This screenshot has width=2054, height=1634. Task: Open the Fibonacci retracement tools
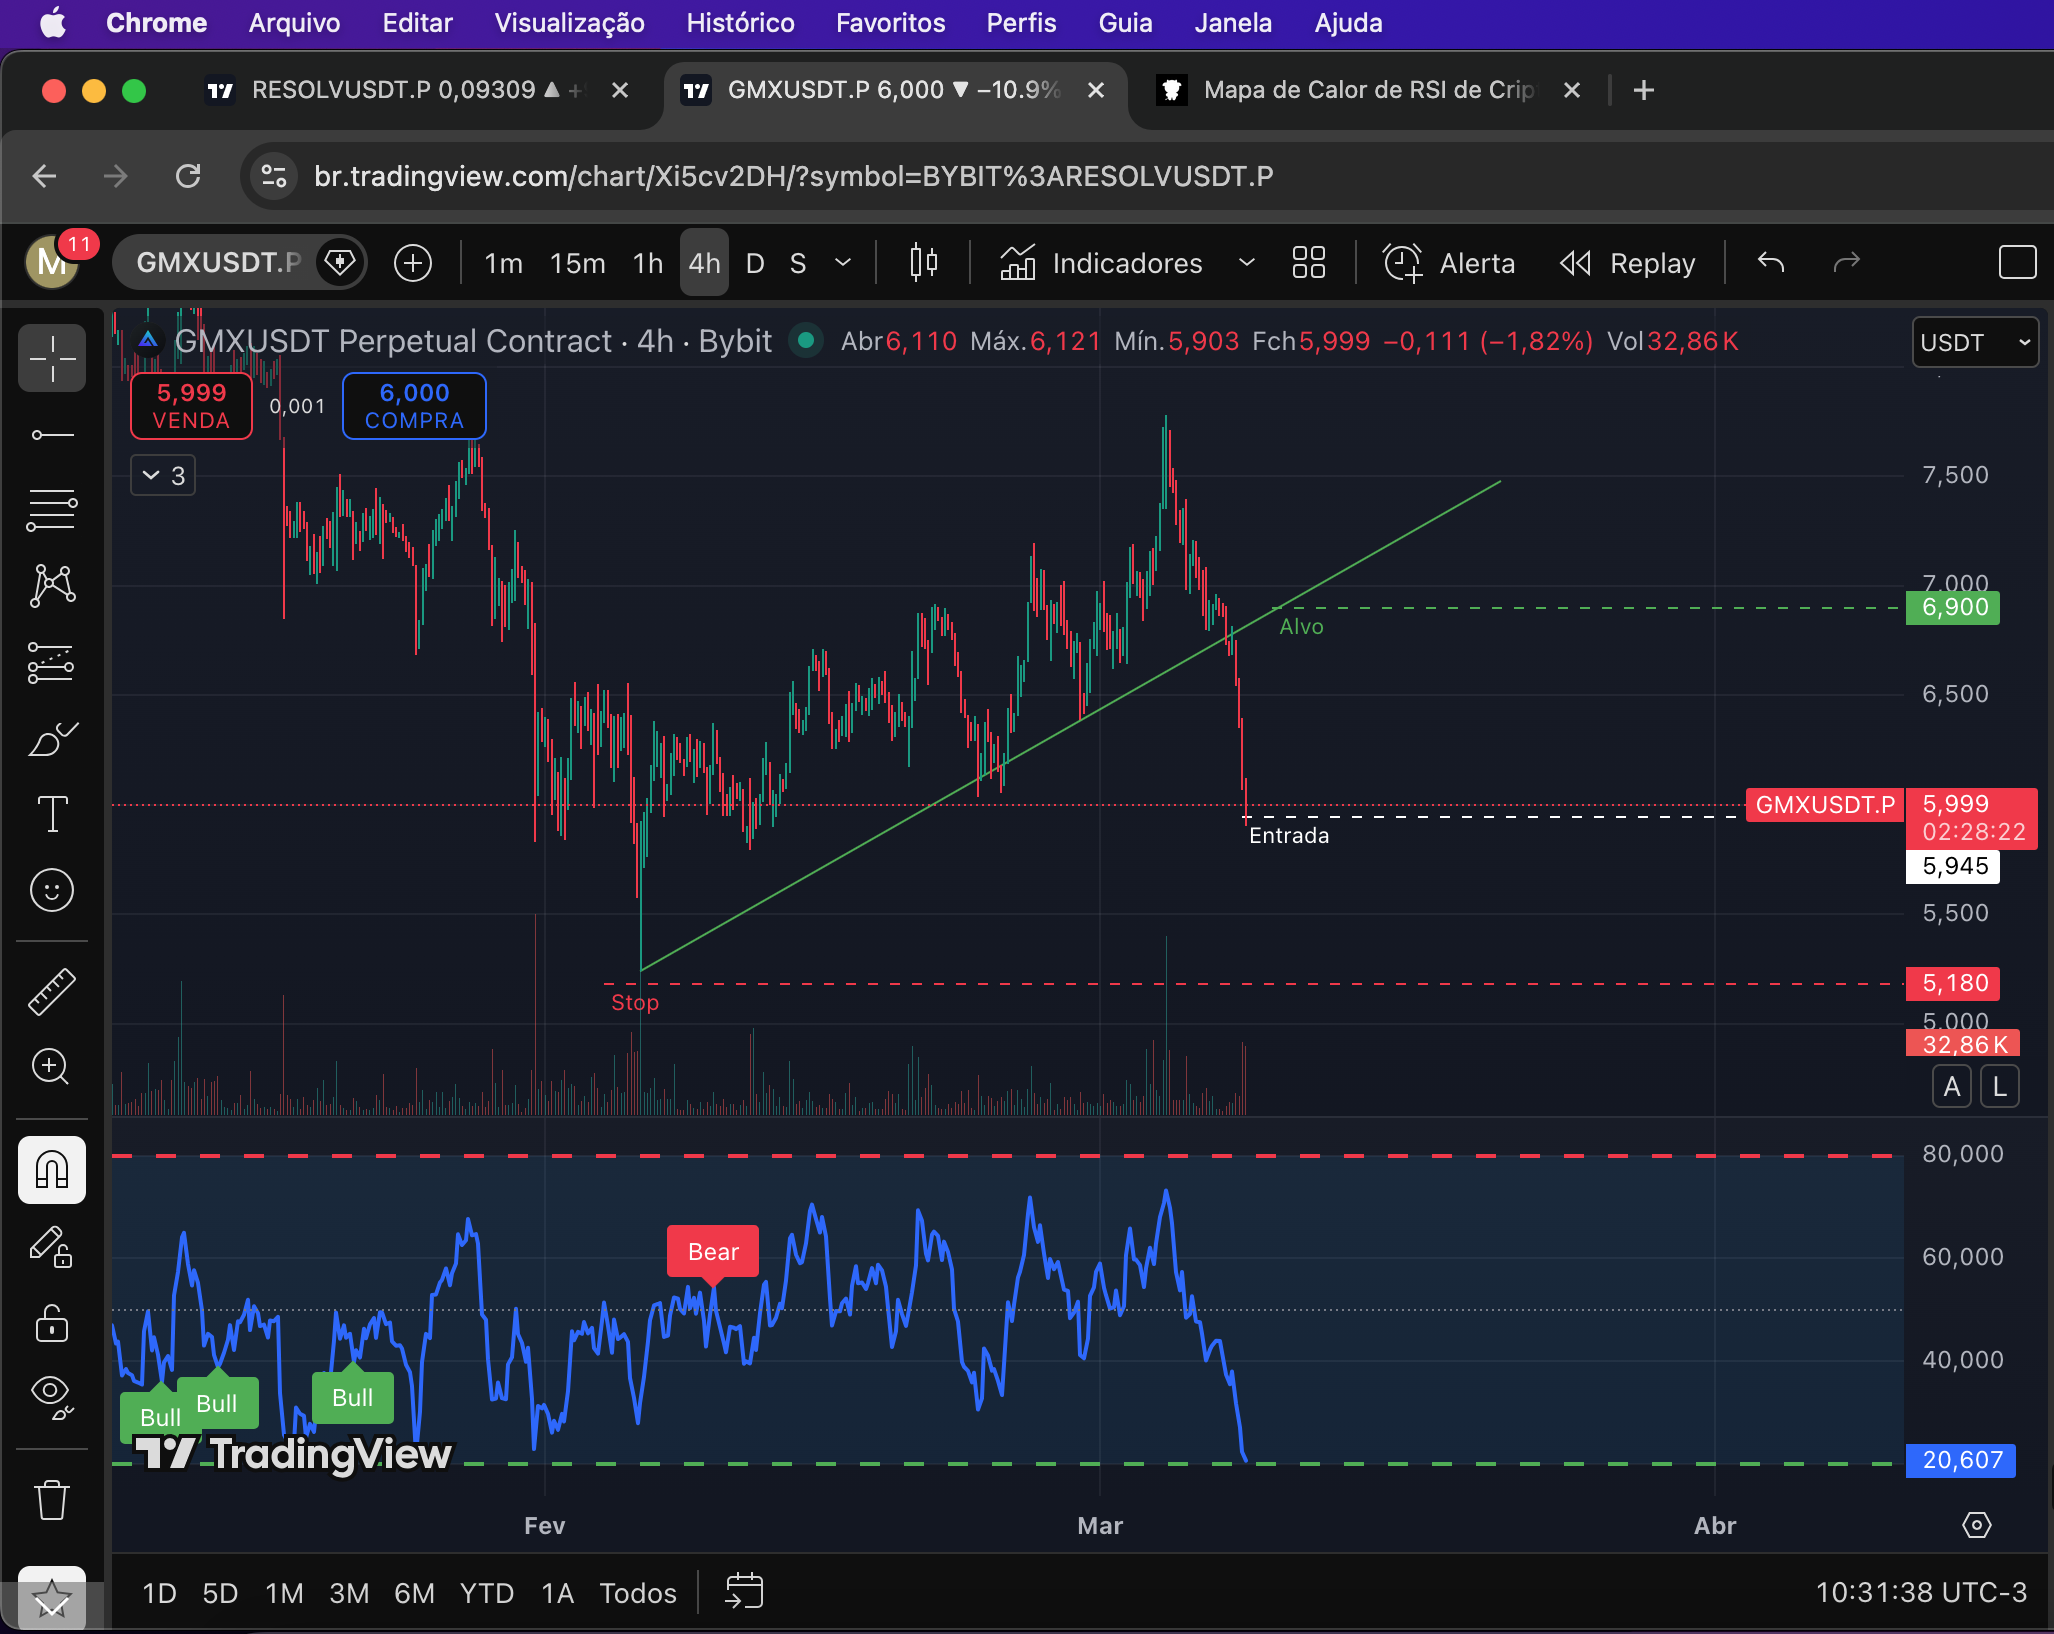[52, 510]
